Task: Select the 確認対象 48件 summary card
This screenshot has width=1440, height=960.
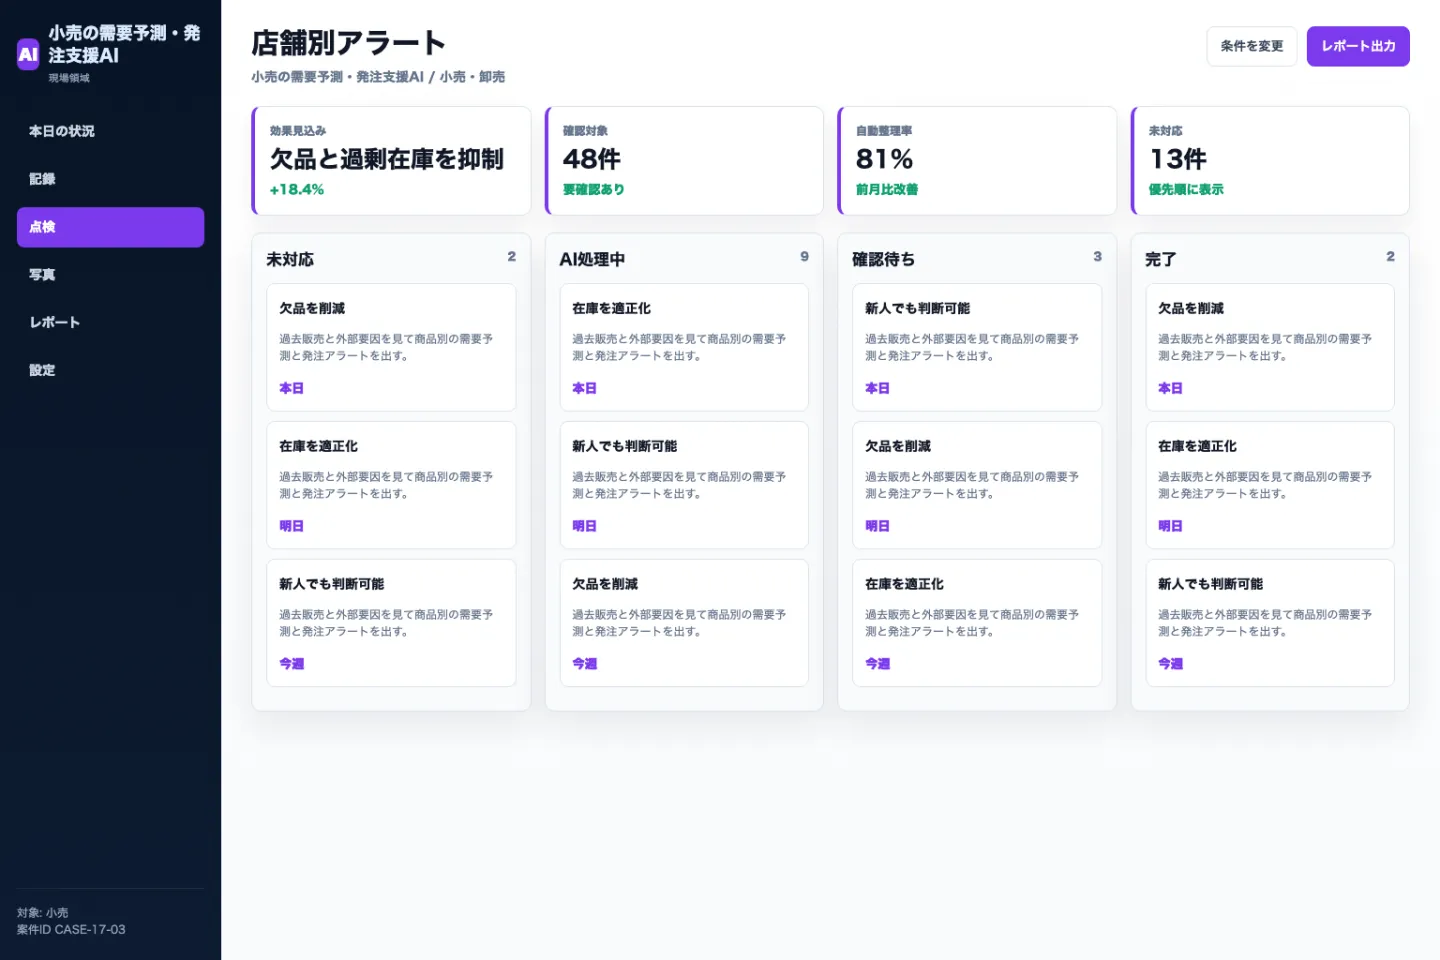Action: [684, 160]
